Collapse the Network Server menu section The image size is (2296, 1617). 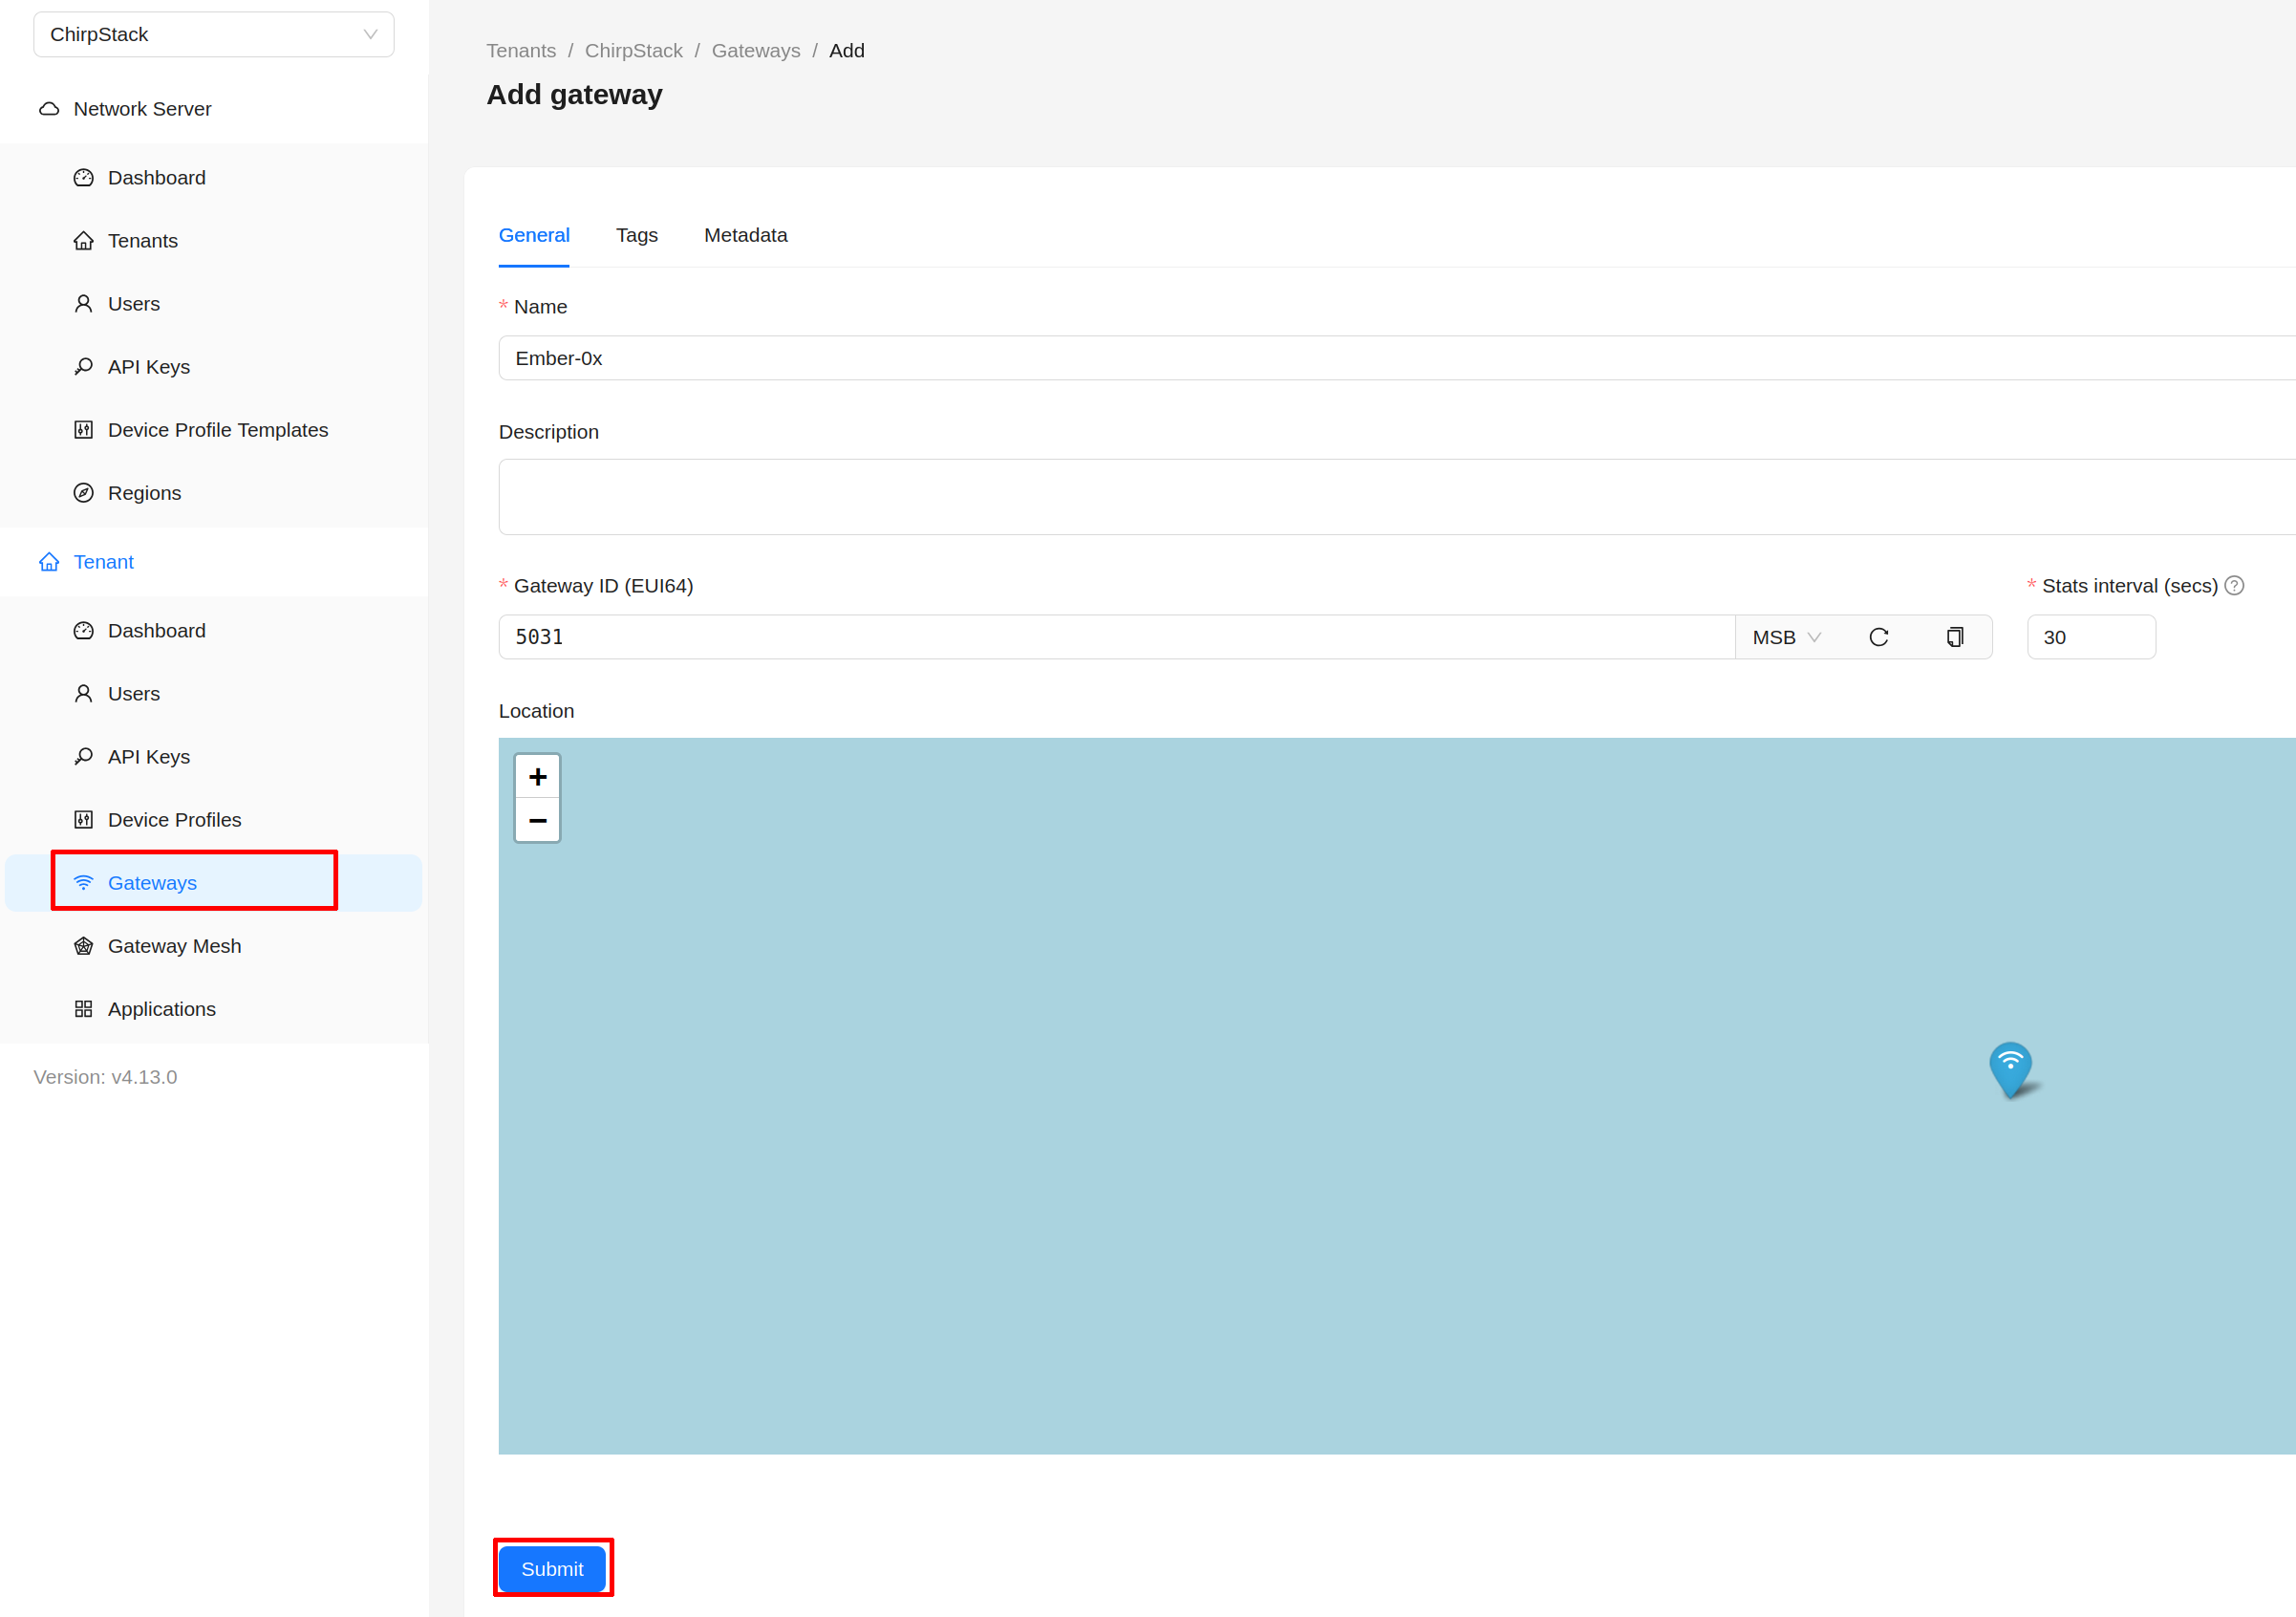click(142, 109)
